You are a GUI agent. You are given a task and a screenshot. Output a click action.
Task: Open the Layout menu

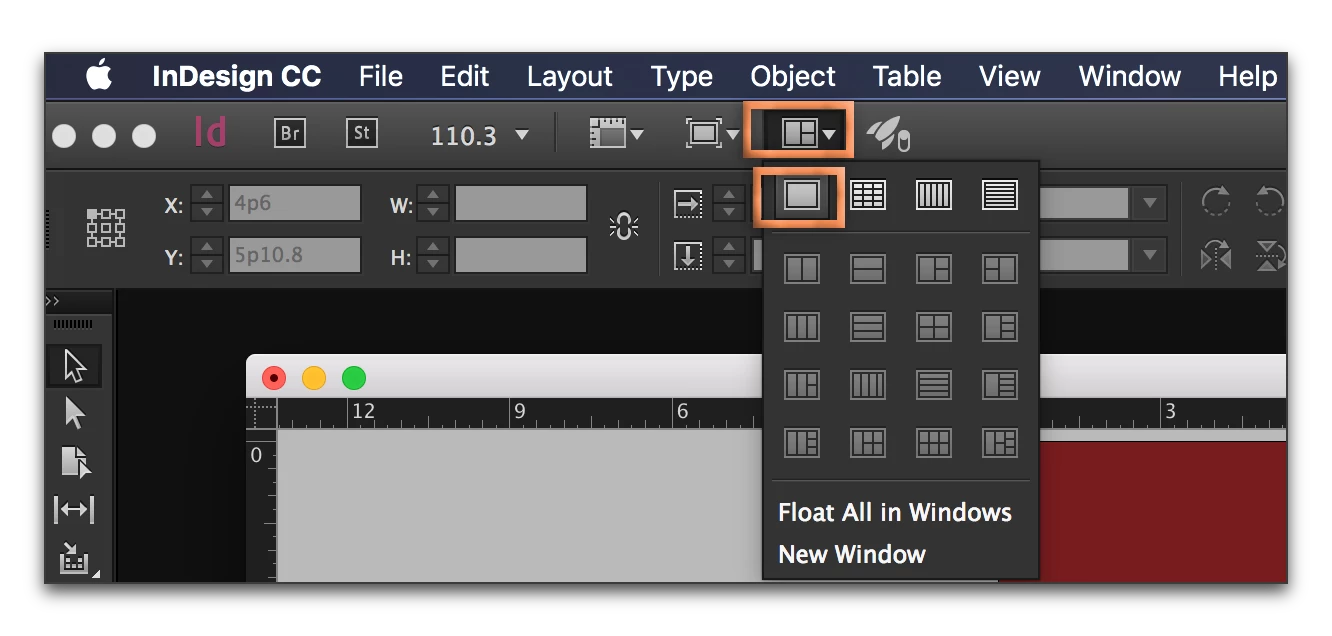pyautogui.click(x=570, y=77)
